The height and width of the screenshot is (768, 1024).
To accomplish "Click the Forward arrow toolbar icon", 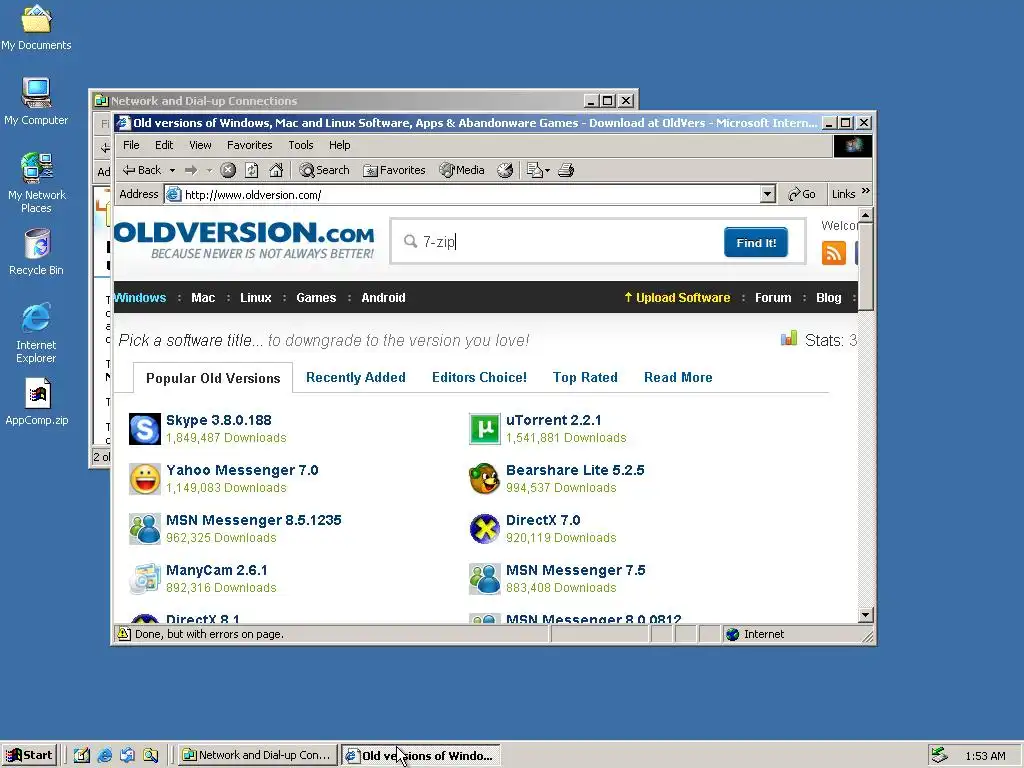I will (191, 170).
